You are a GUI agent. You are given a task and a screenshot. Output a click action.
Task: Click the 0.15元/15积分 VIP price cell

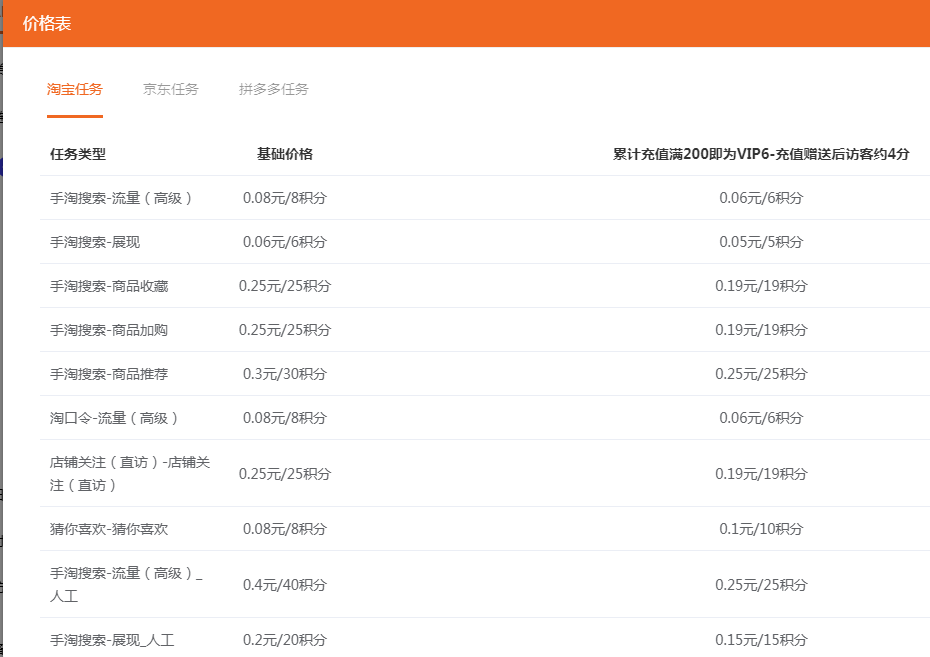pos(761,640)
